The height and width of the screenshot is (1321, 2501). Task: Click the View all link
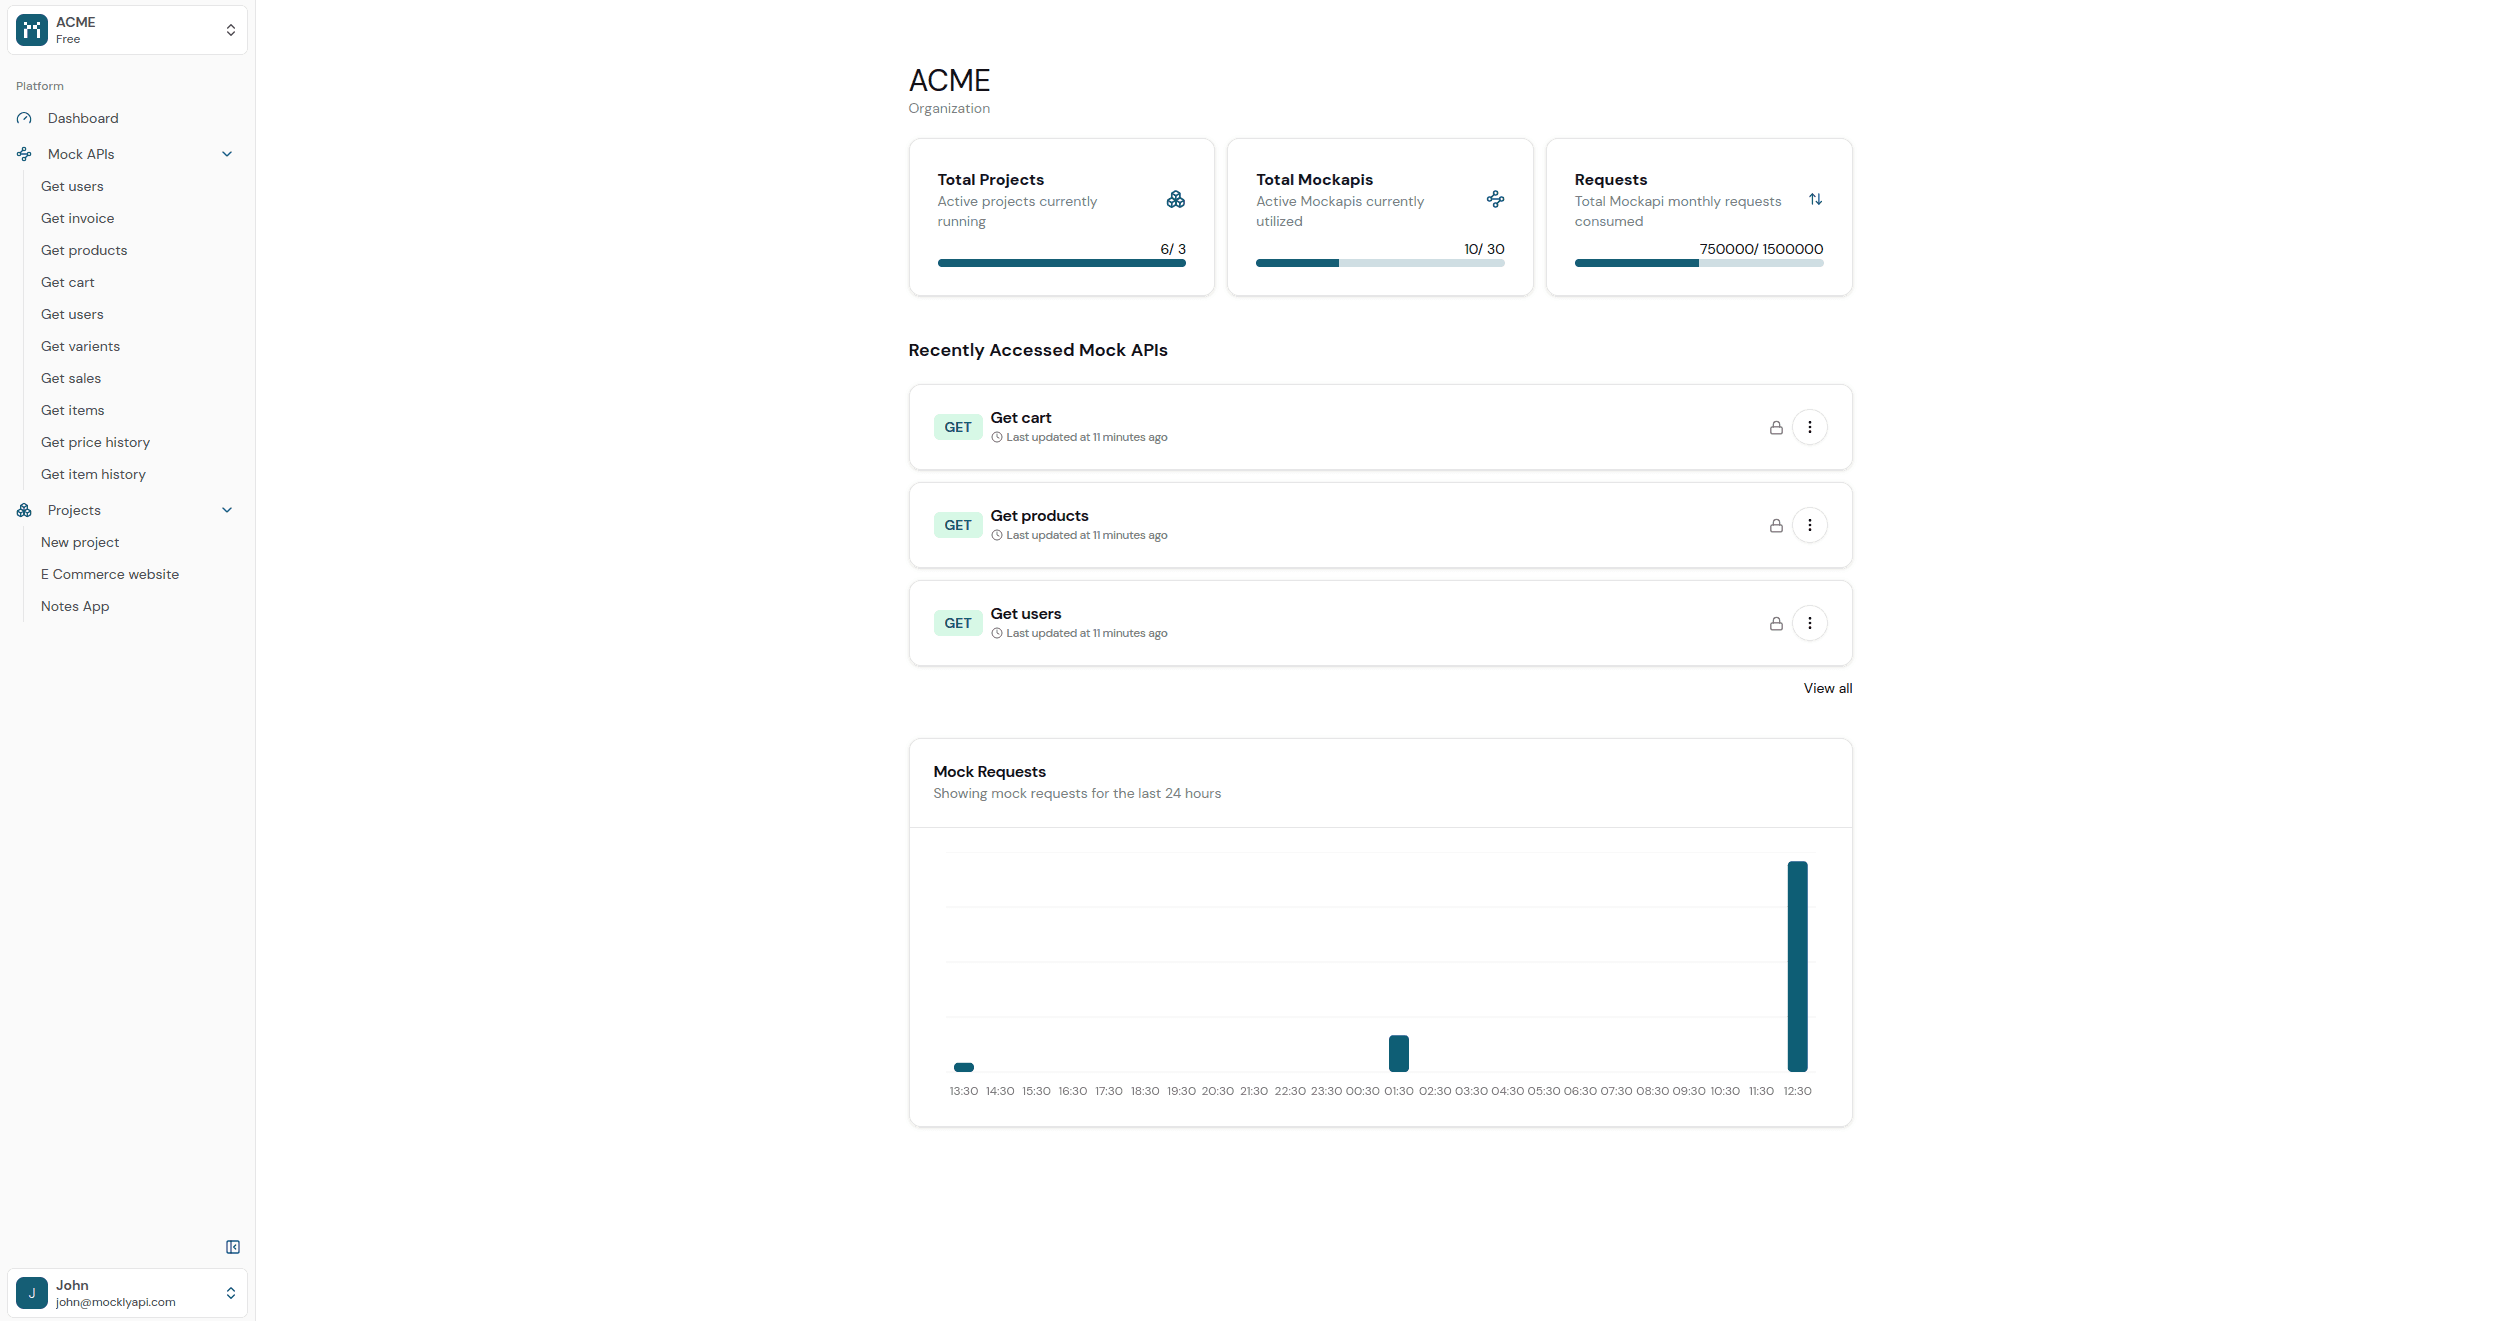pyautogui.click(x=1827, y=688)
